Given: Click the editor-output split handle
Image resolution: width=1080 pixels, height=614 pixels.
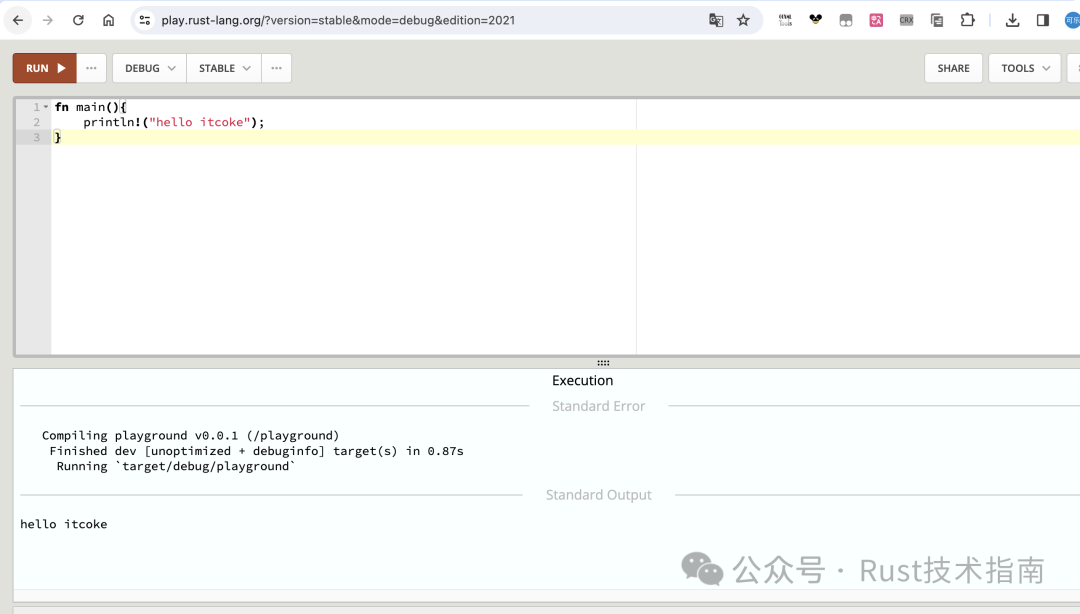Looking at the screenshot, I should point(603,362).
